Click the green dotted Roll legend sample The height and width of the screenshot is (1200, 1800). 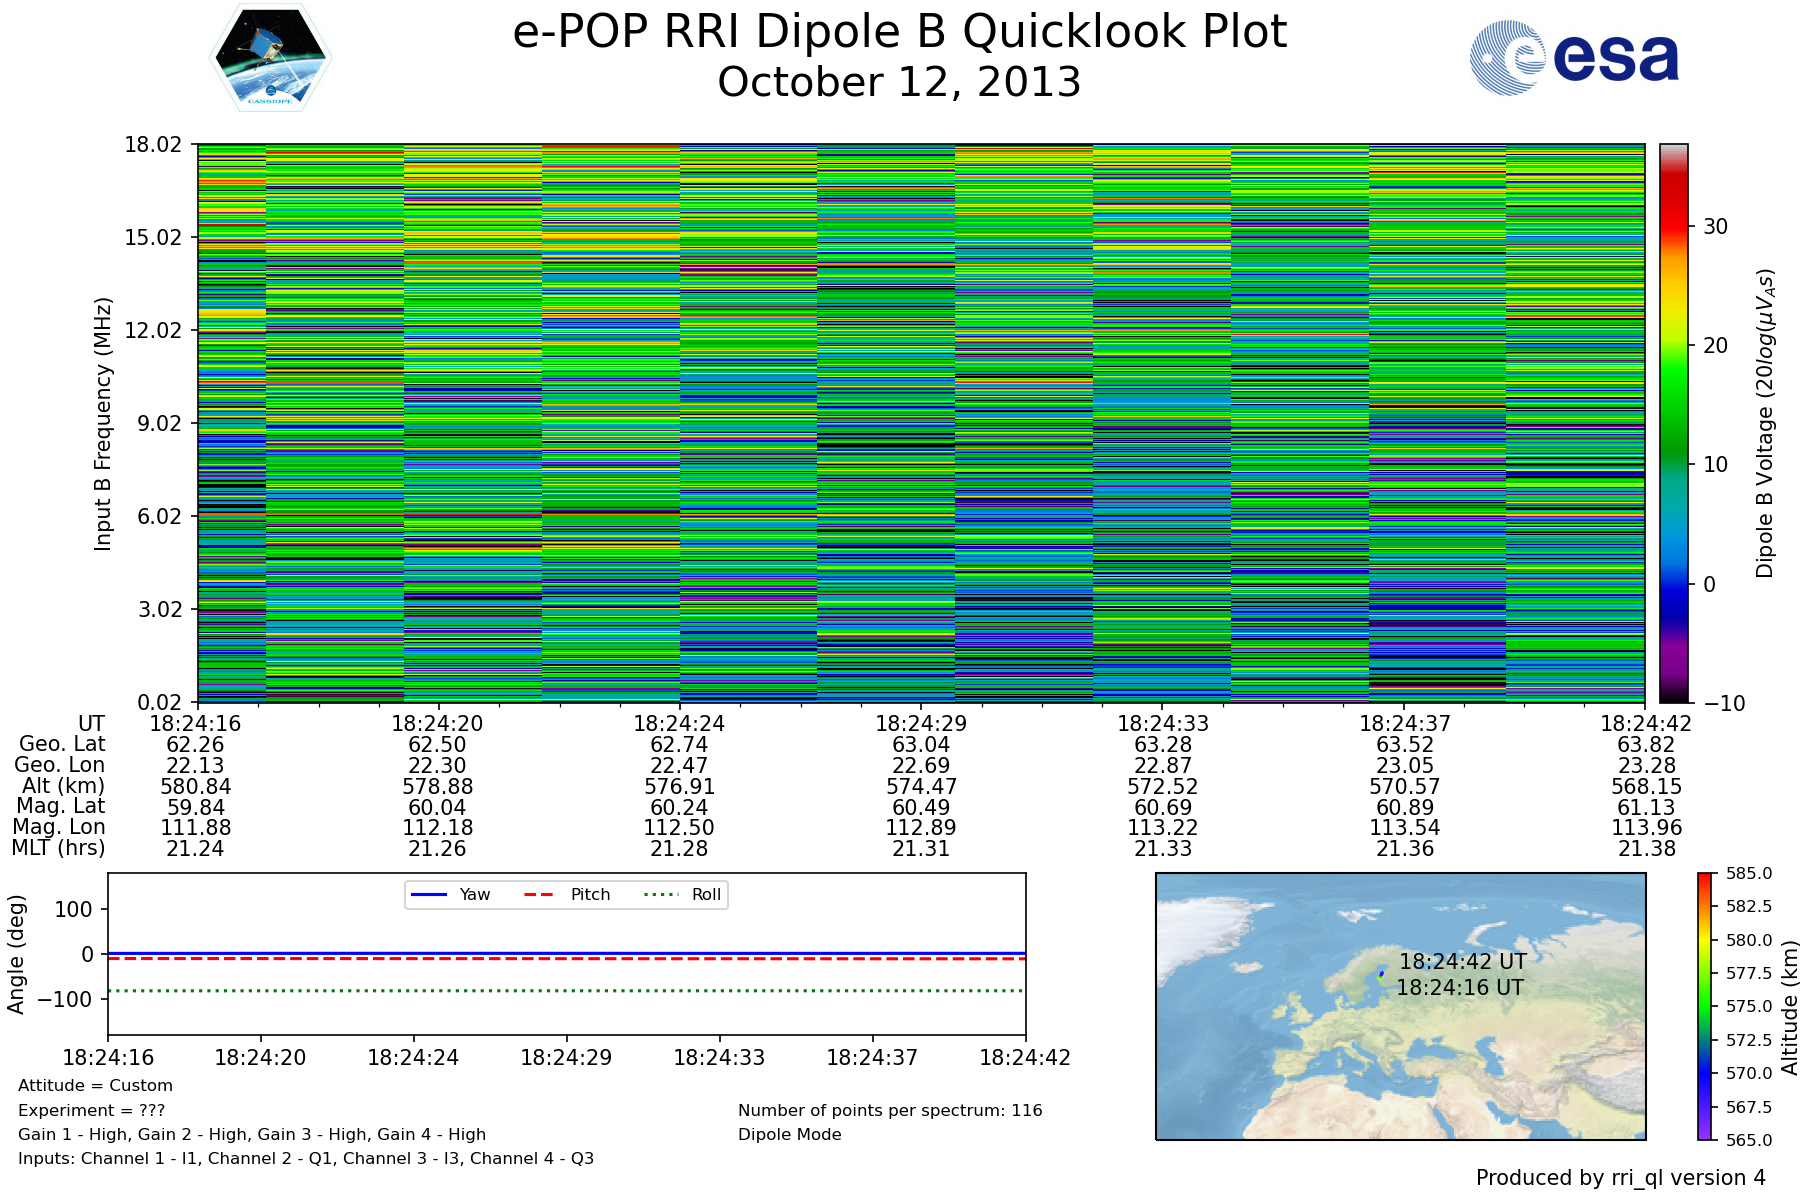pyautogui.click(x=660, y=894)
